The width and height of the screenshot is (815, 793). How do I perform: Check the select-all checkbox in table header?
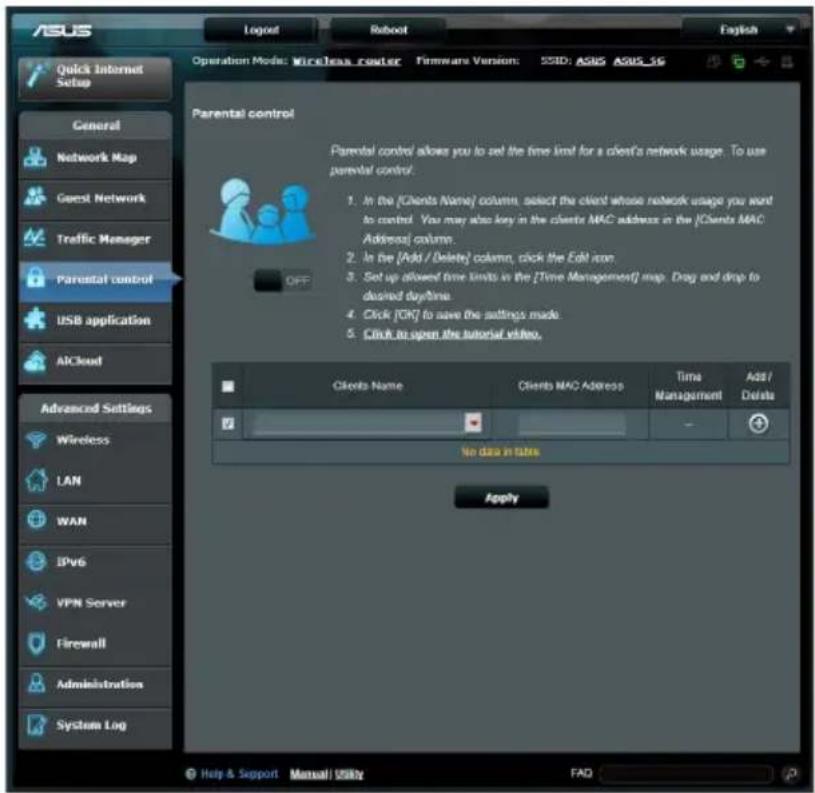tap(228, 386)
